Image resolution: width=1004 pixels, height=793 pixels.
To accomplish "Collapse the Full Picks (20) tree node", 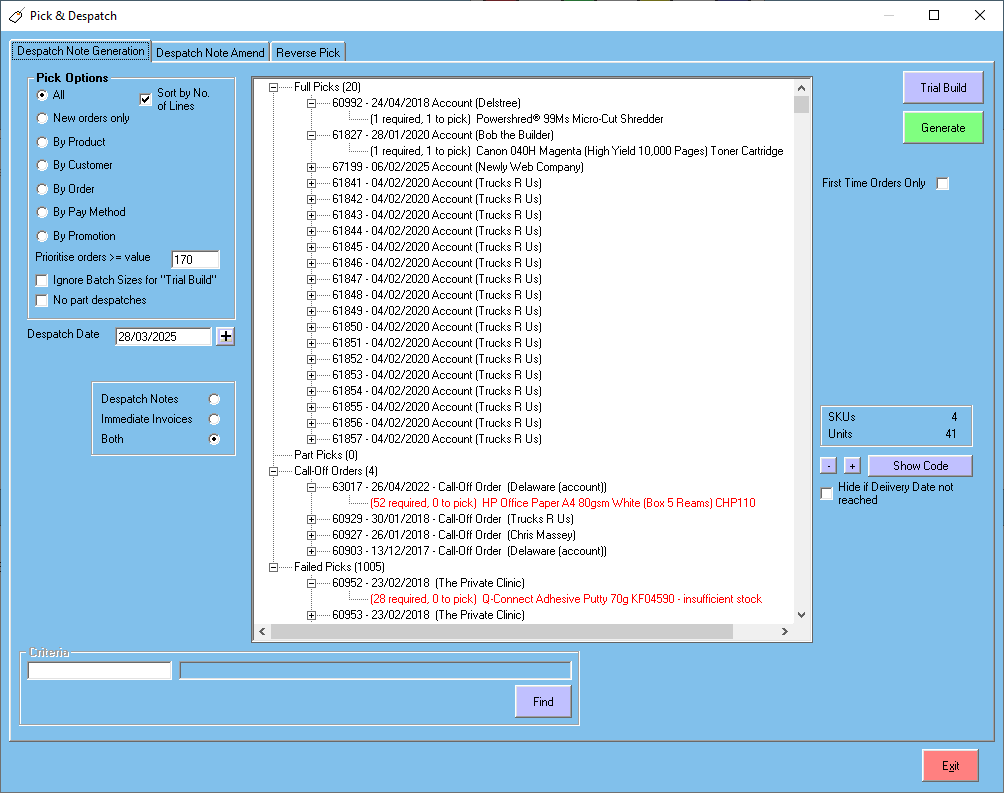I will coord(274,87).
